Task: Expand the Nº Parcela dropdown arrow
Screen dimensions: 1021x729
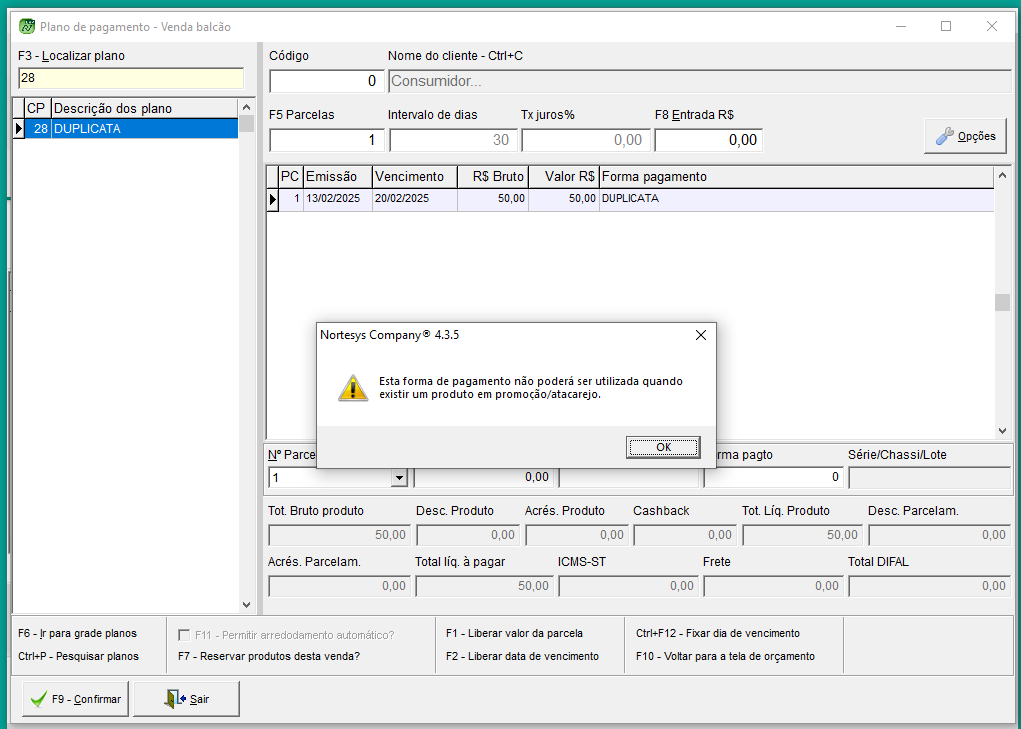Action: 399,478
